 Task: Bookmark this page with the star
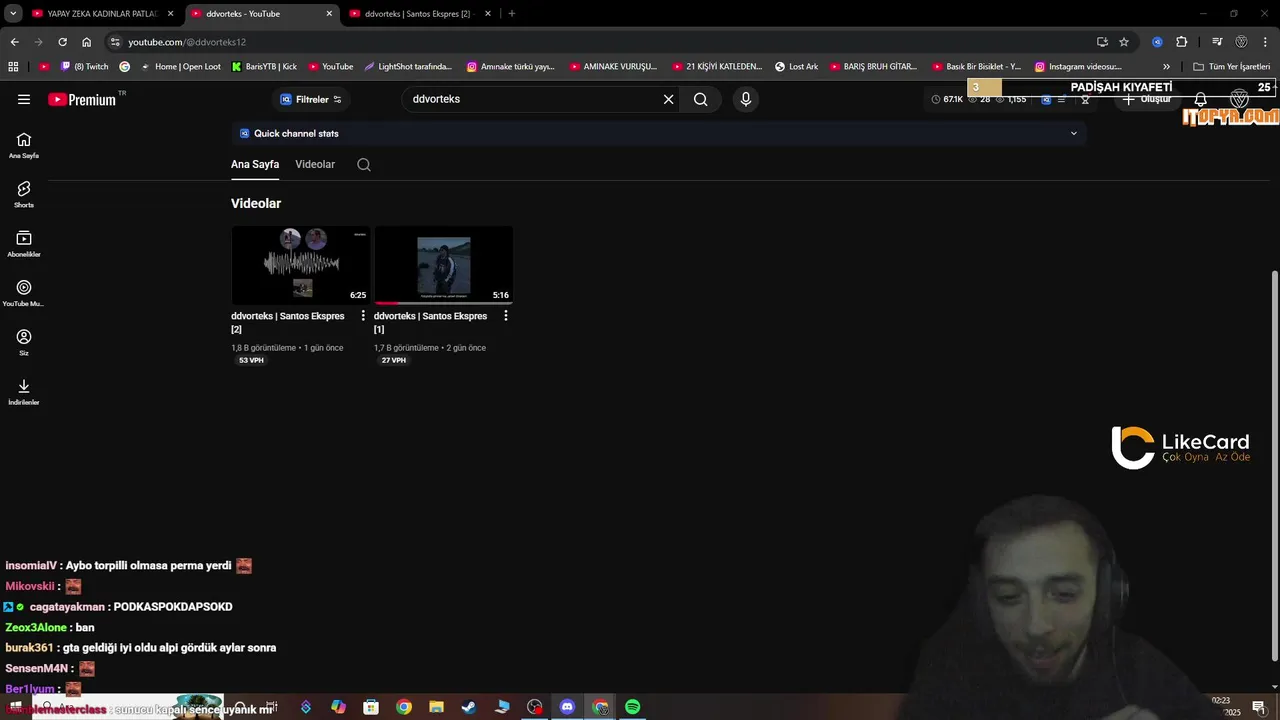pos(1124,42)
